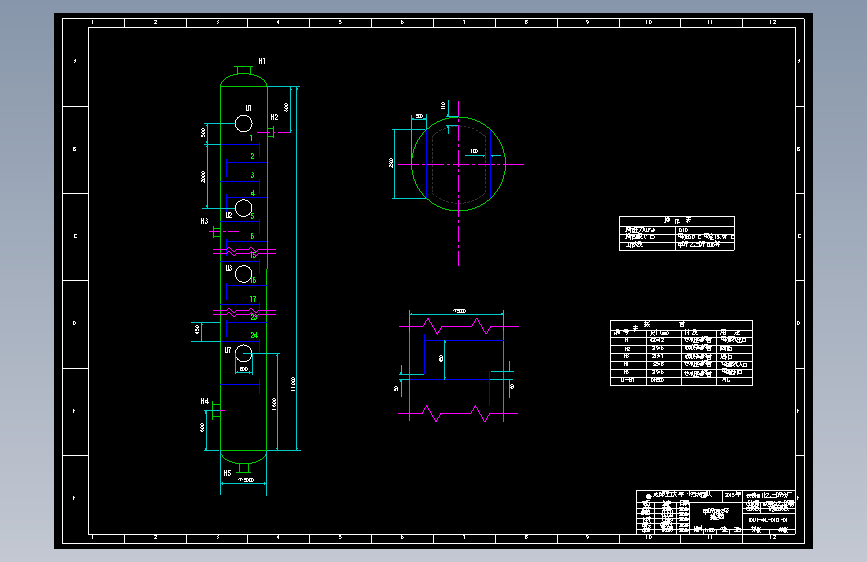
Task: Click the bottom outlet nozzle beside H5
Action: pos(243,467)
